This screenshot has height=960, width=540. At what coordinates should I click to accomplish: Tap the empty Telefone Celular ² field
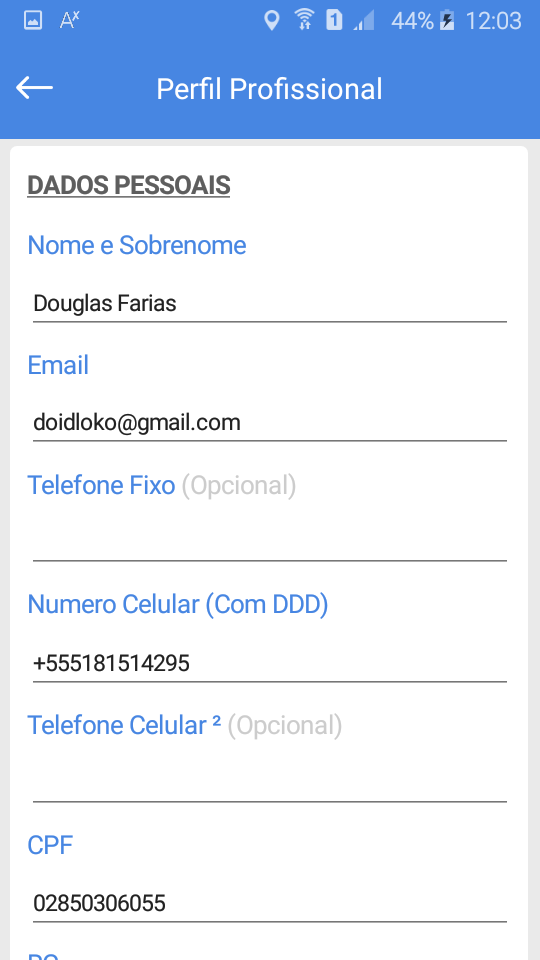point(269,783)
